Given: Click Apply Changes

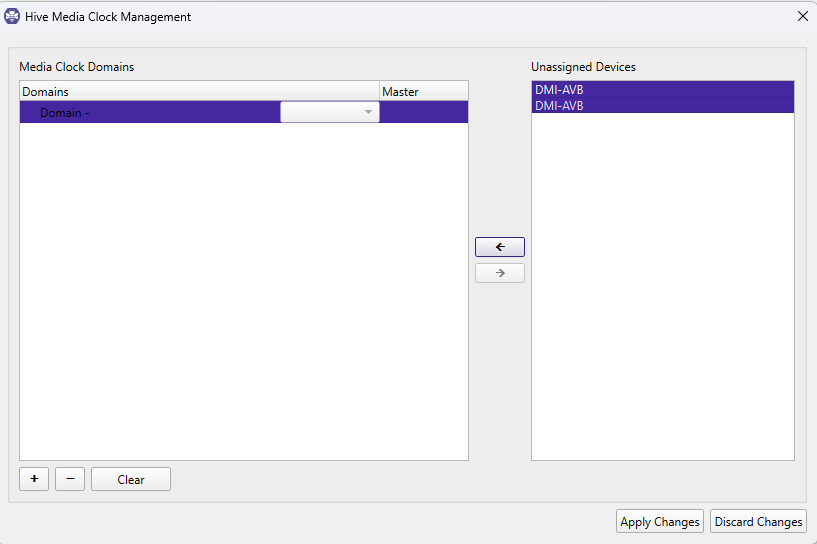Looking at the screenshot, I should pyautogui.click(x=659, y=521).
